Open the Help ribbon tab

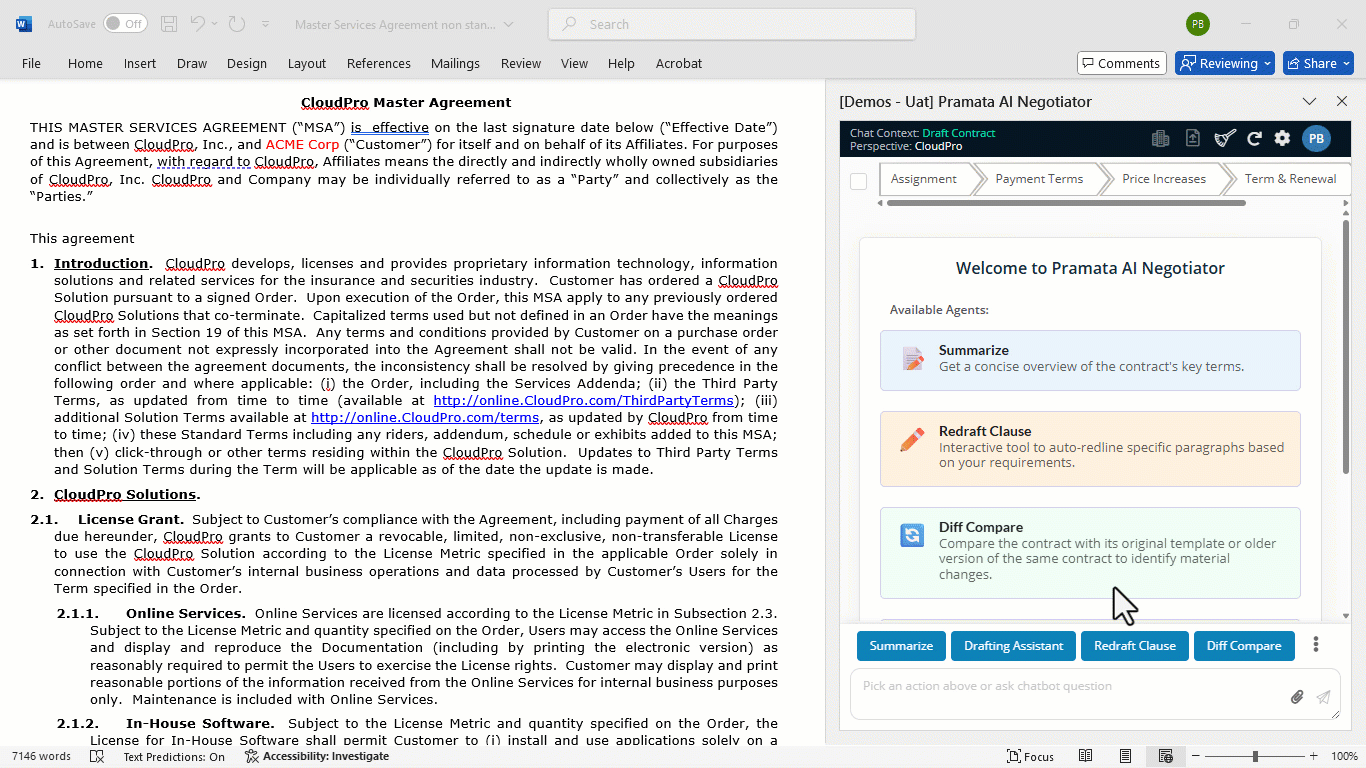coord(621,63)
